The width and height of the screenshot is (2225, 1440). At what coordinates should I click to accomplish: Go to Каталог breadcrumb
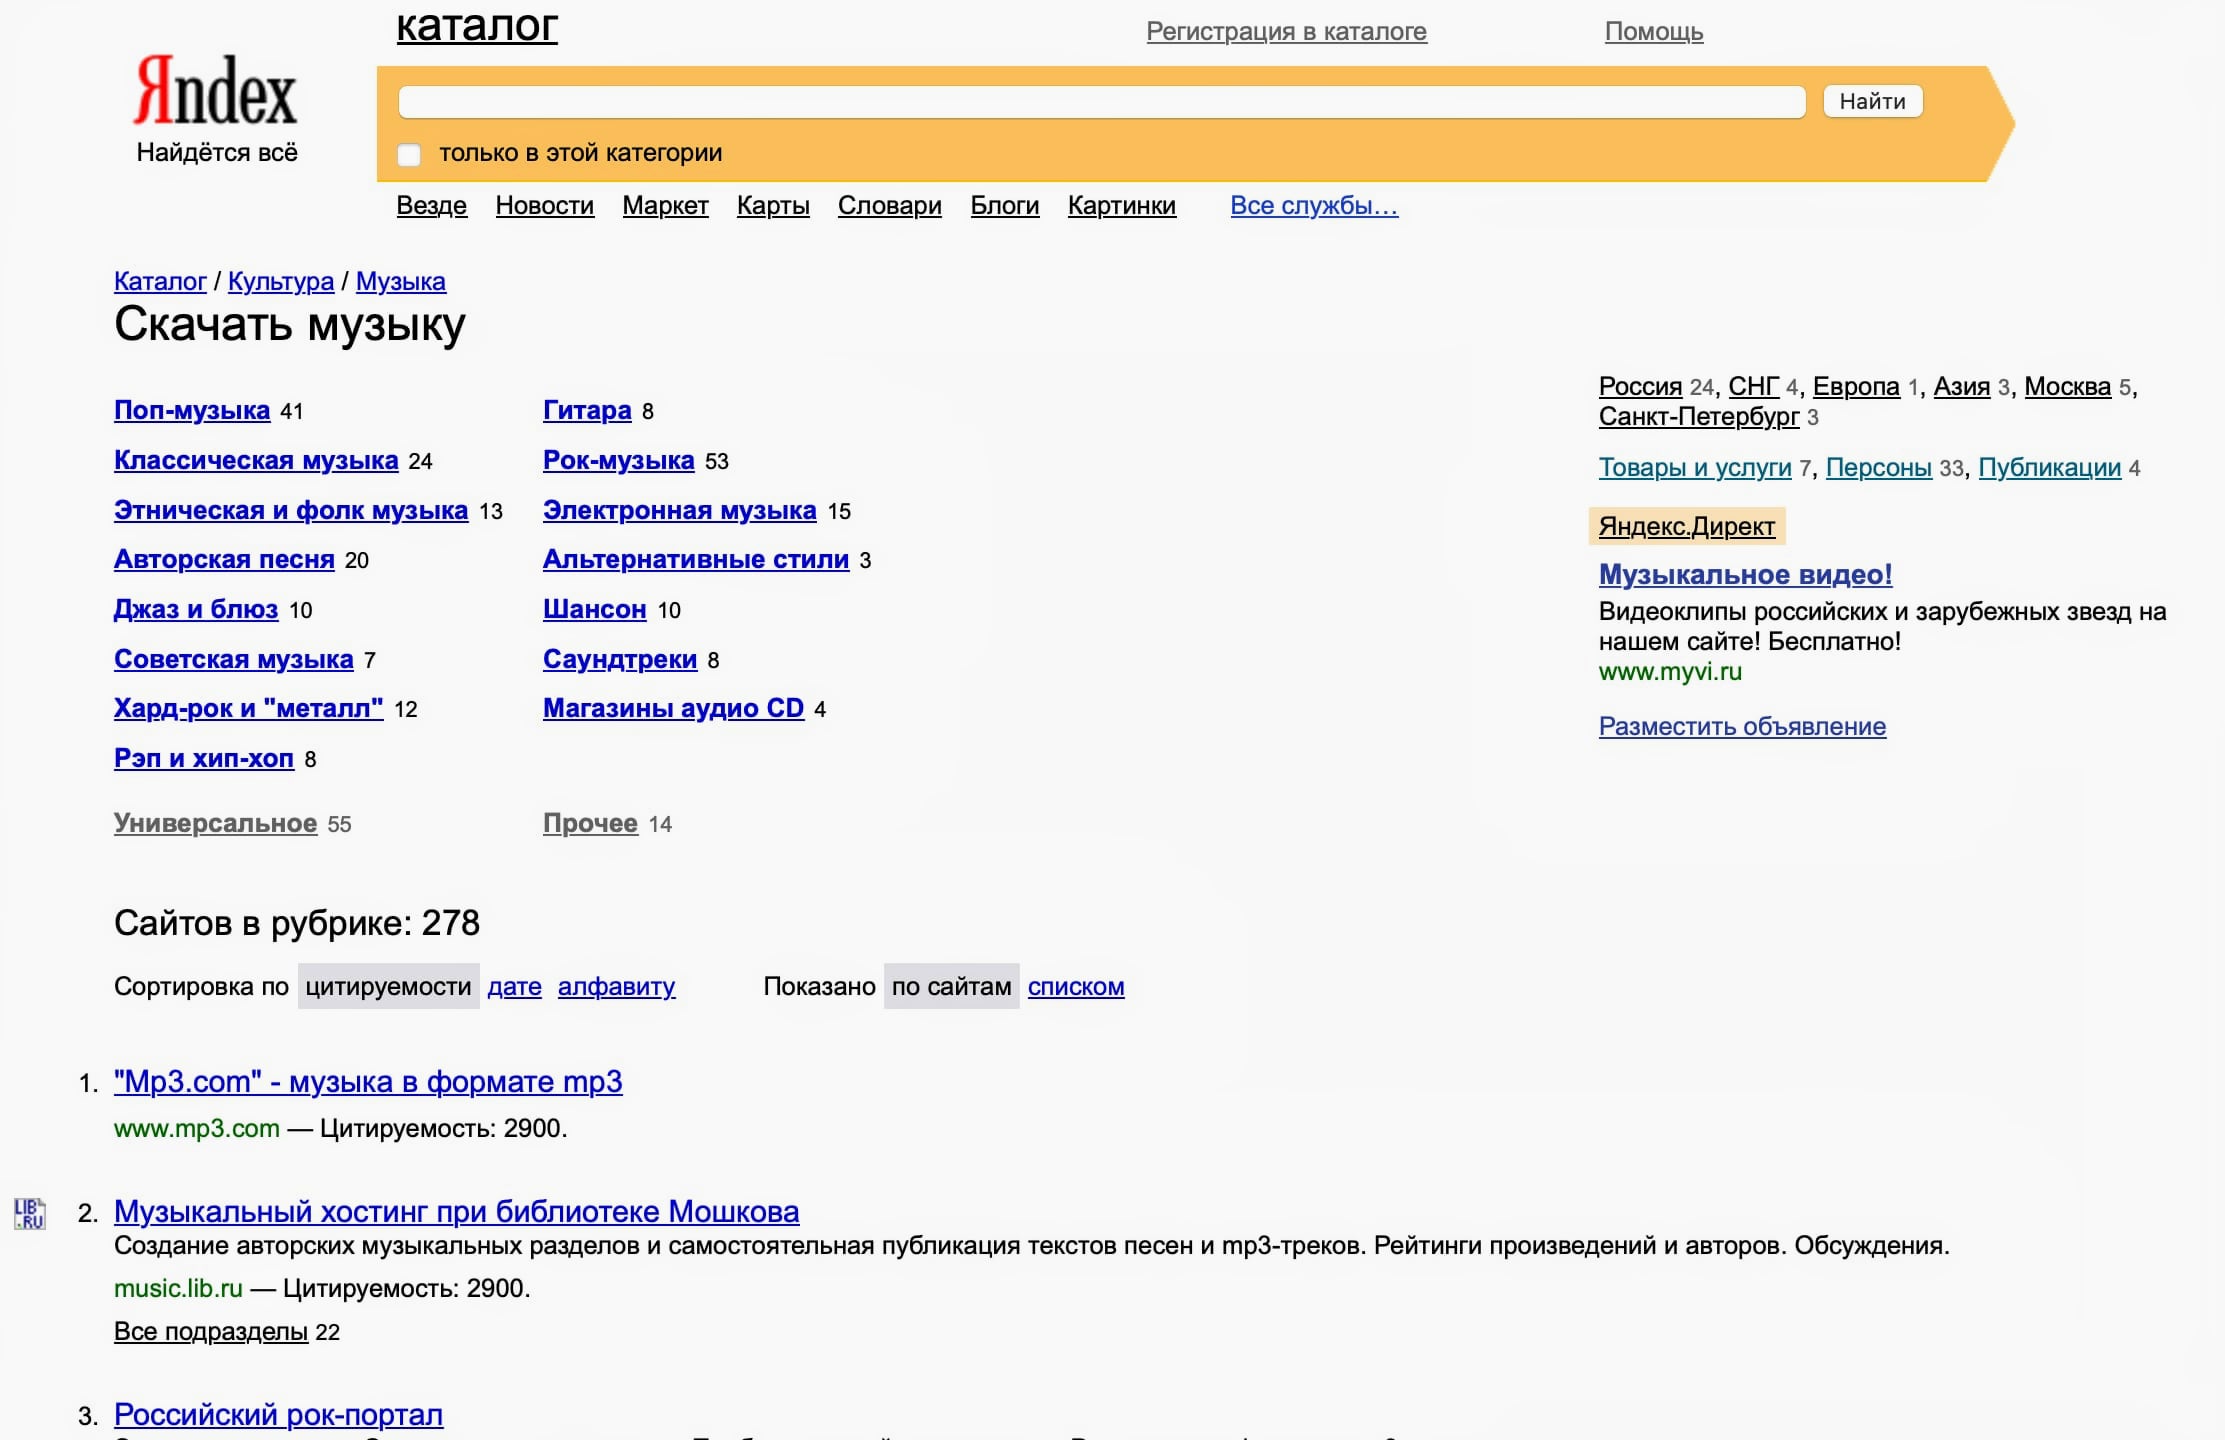(160, 282)
